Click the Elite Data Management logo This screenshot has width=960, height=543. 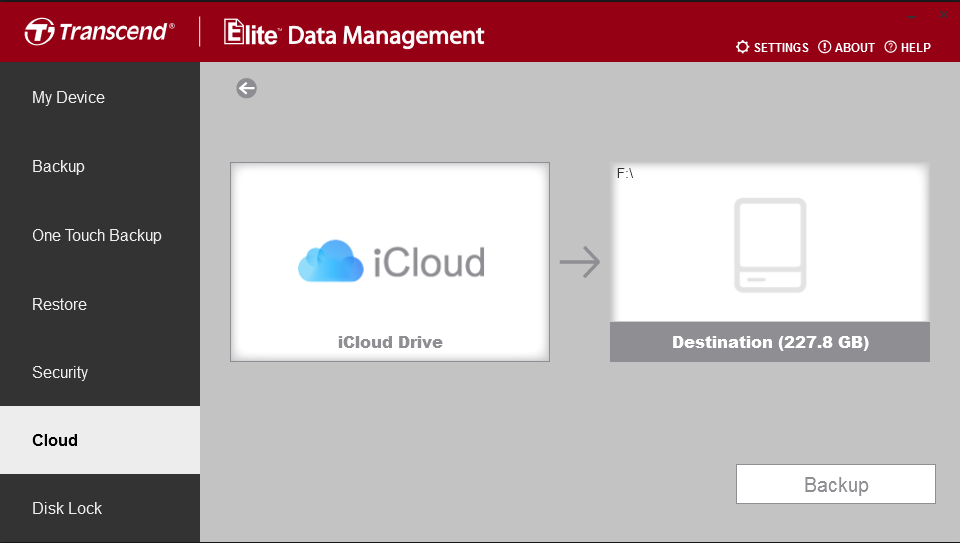pos(354,33)
